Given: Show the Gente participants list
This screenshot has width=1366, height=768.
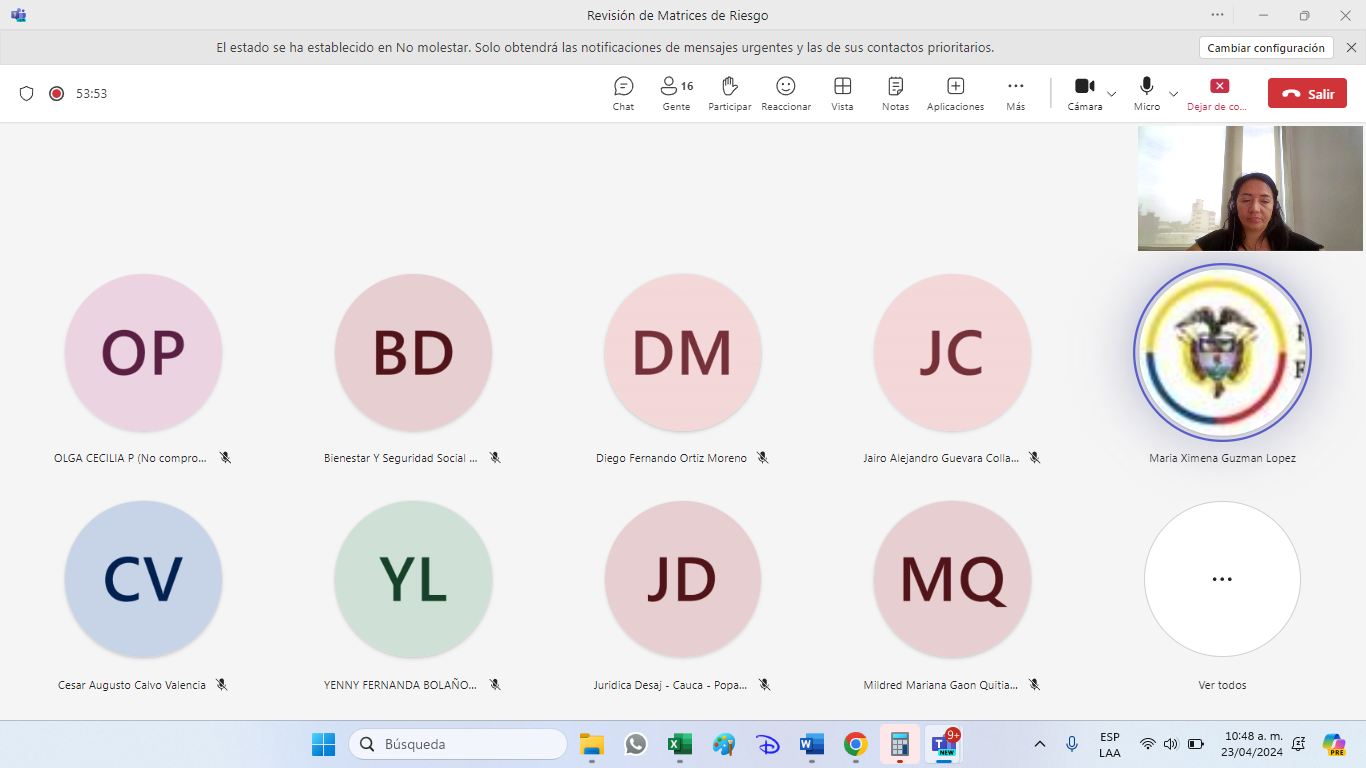Looking at the screenshot, I should pos(676,93).
